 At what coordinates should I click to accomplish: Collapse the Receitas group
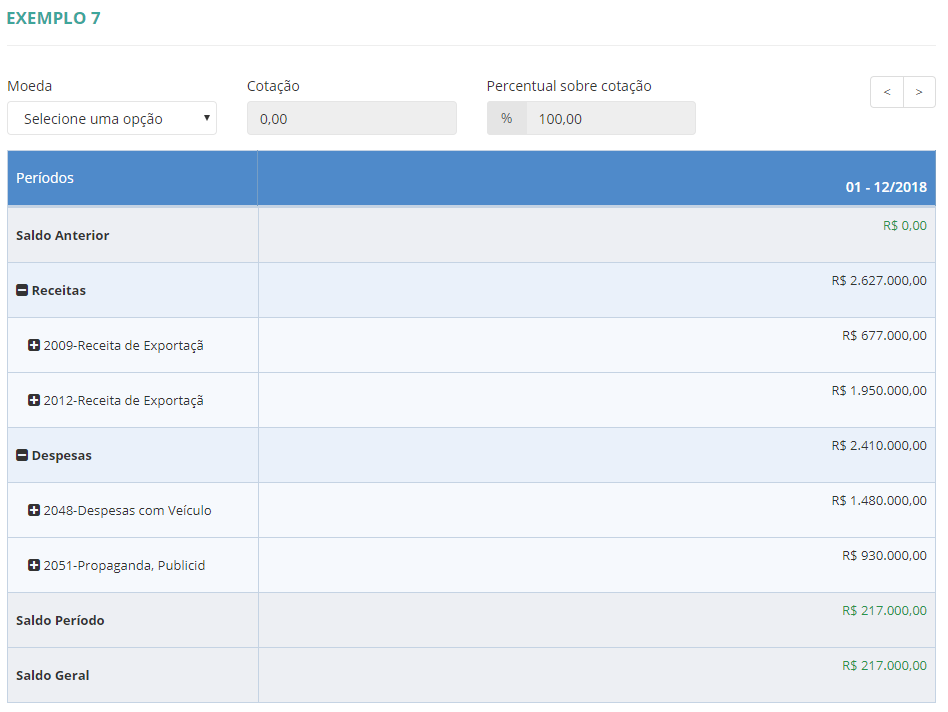[22, 291]
